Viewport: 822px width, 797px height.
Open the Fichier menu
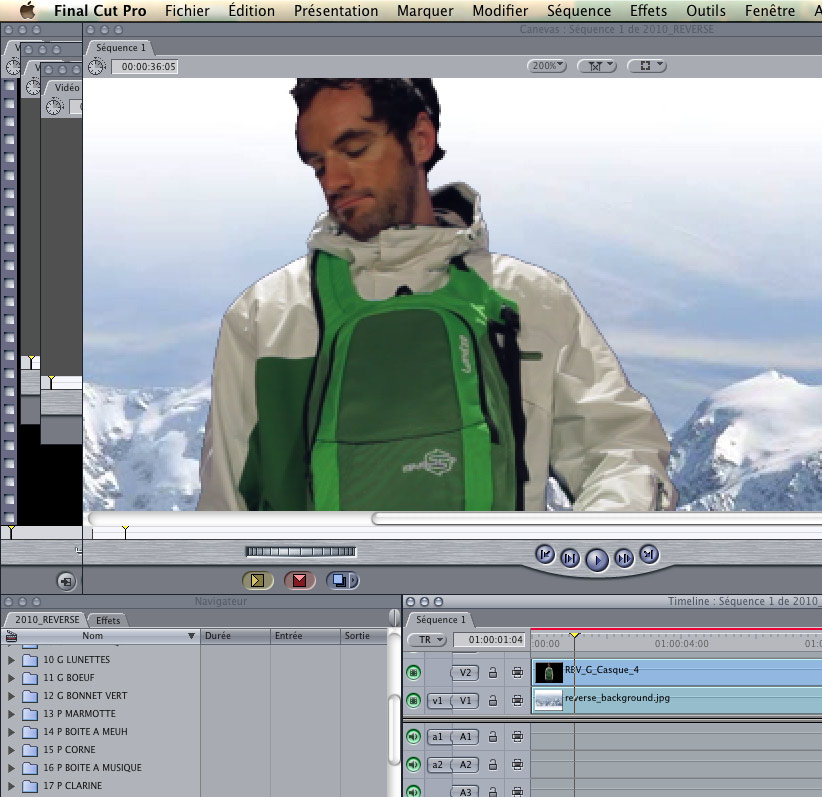(x=187, y=10)
